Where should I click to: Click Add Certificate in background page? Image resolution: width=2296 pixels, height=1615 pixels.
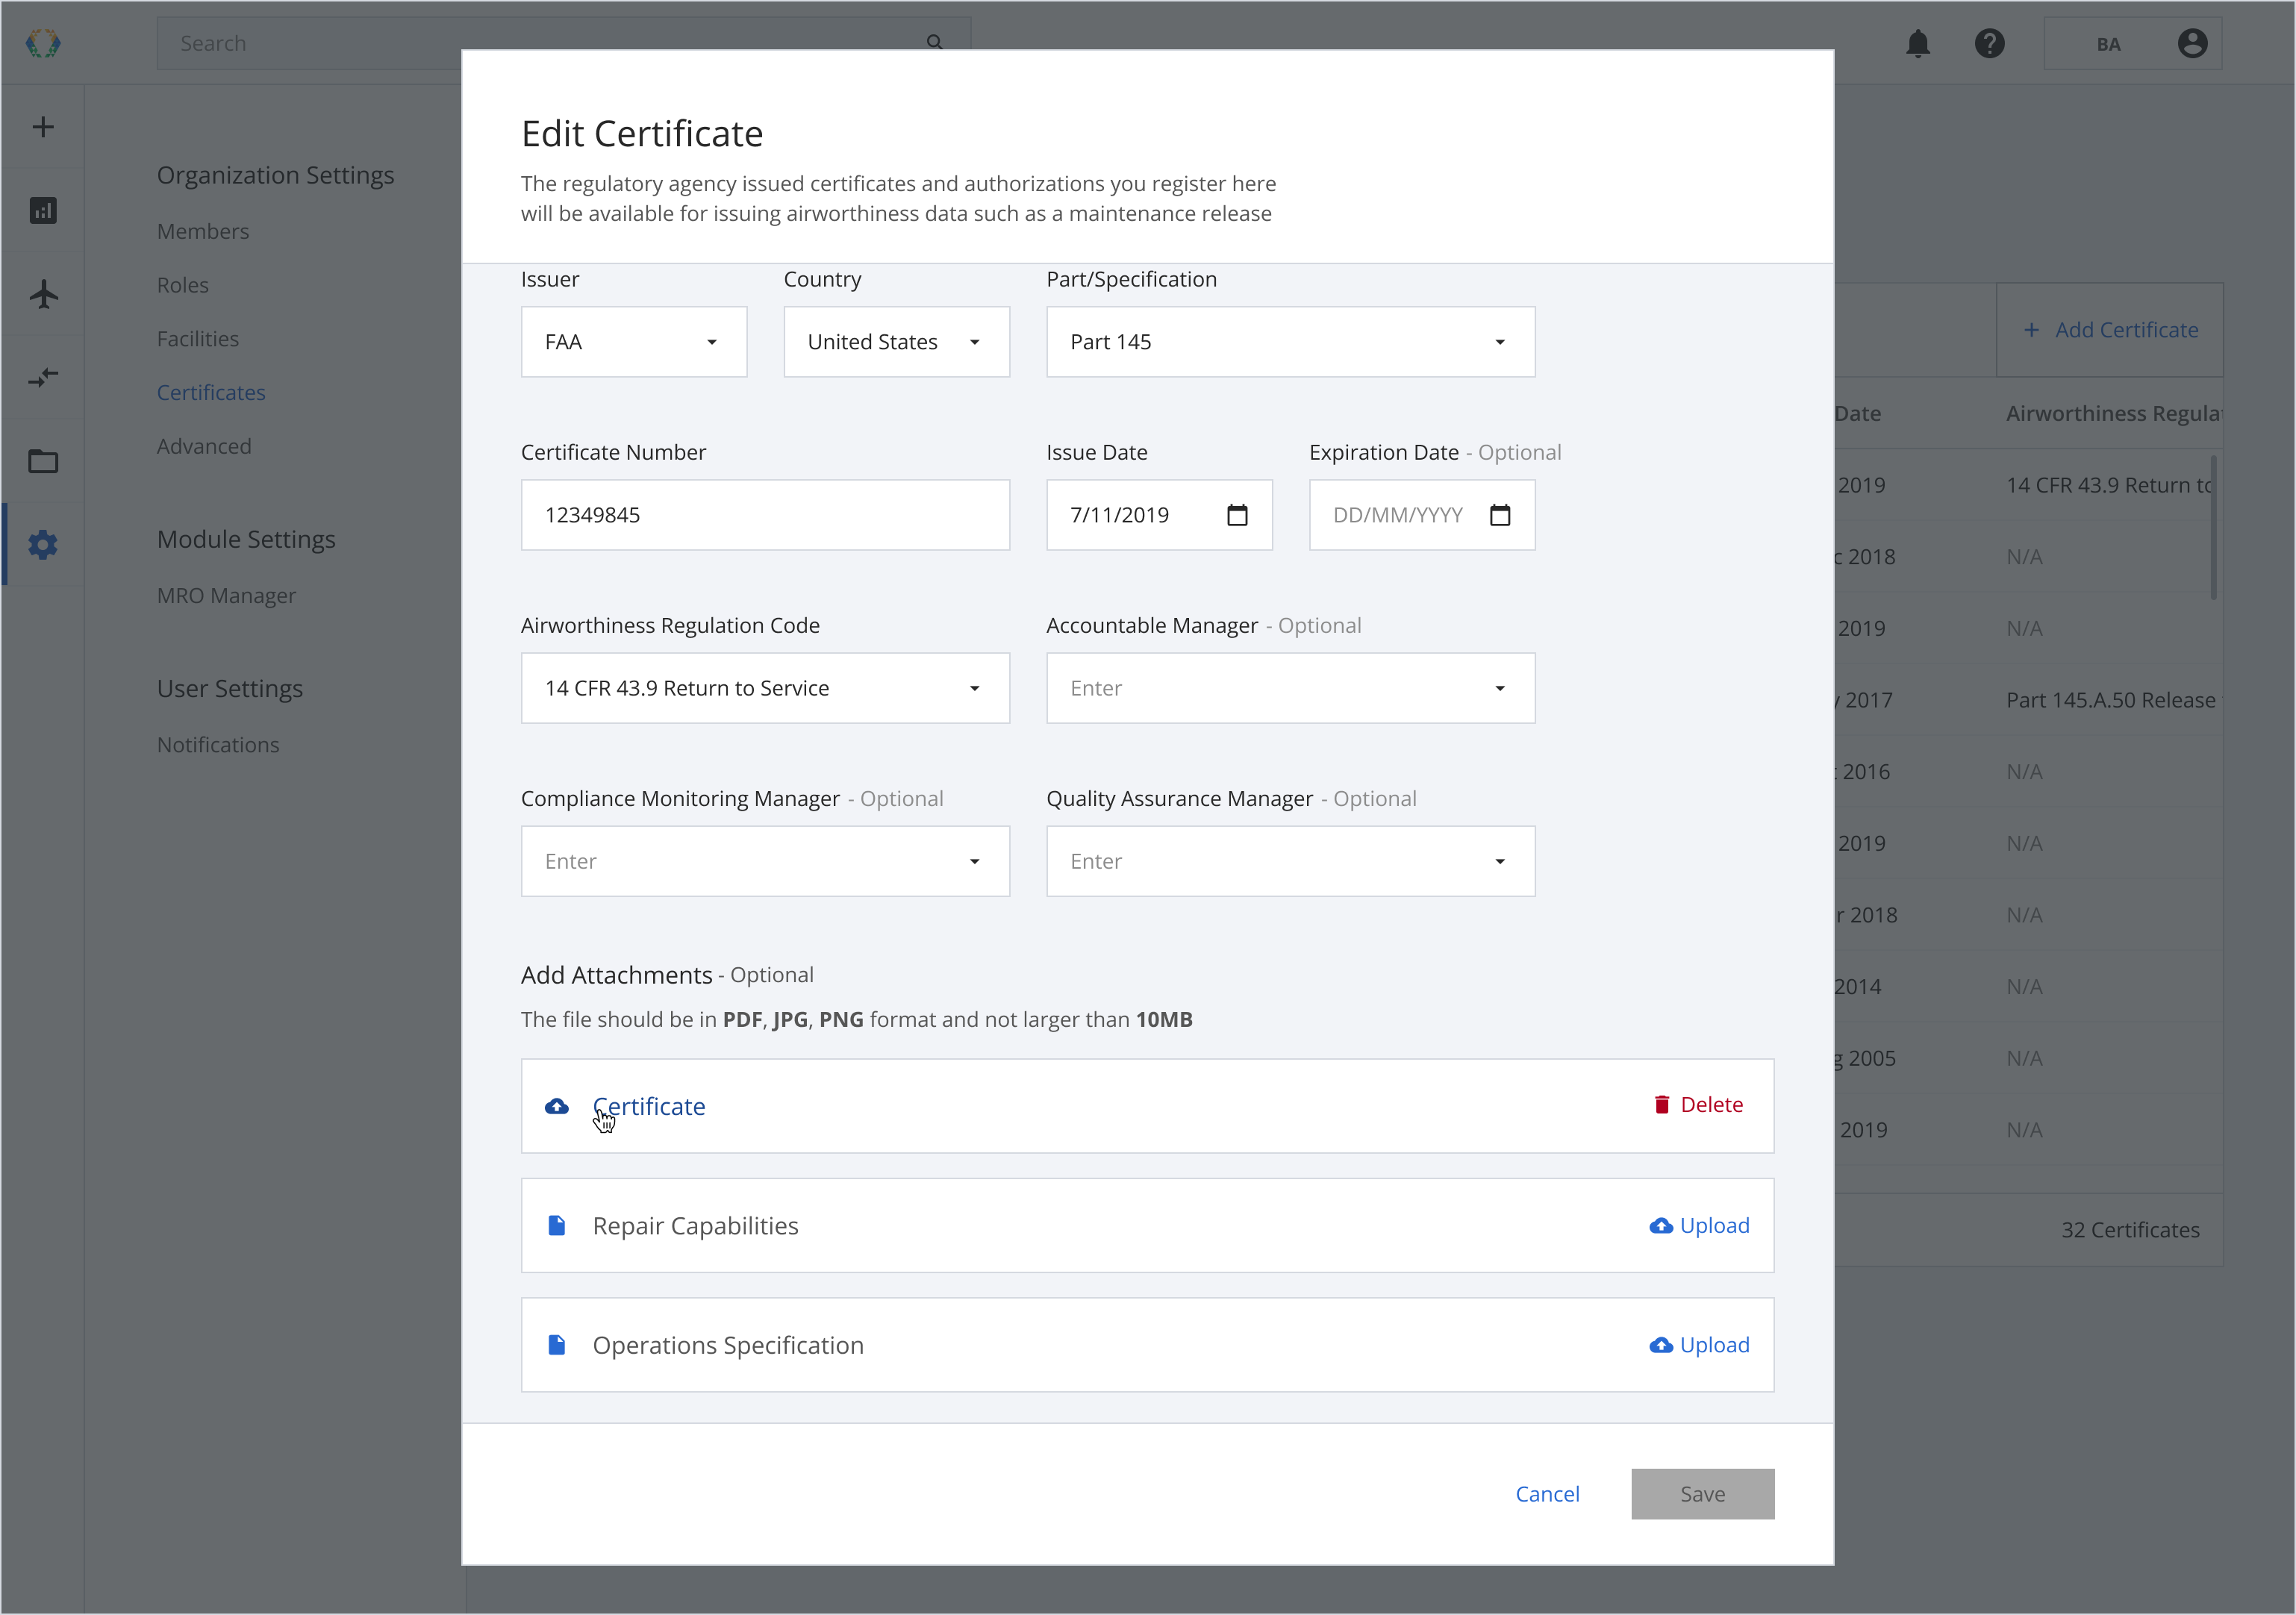pyautogui.click(x=2110, y=330)
